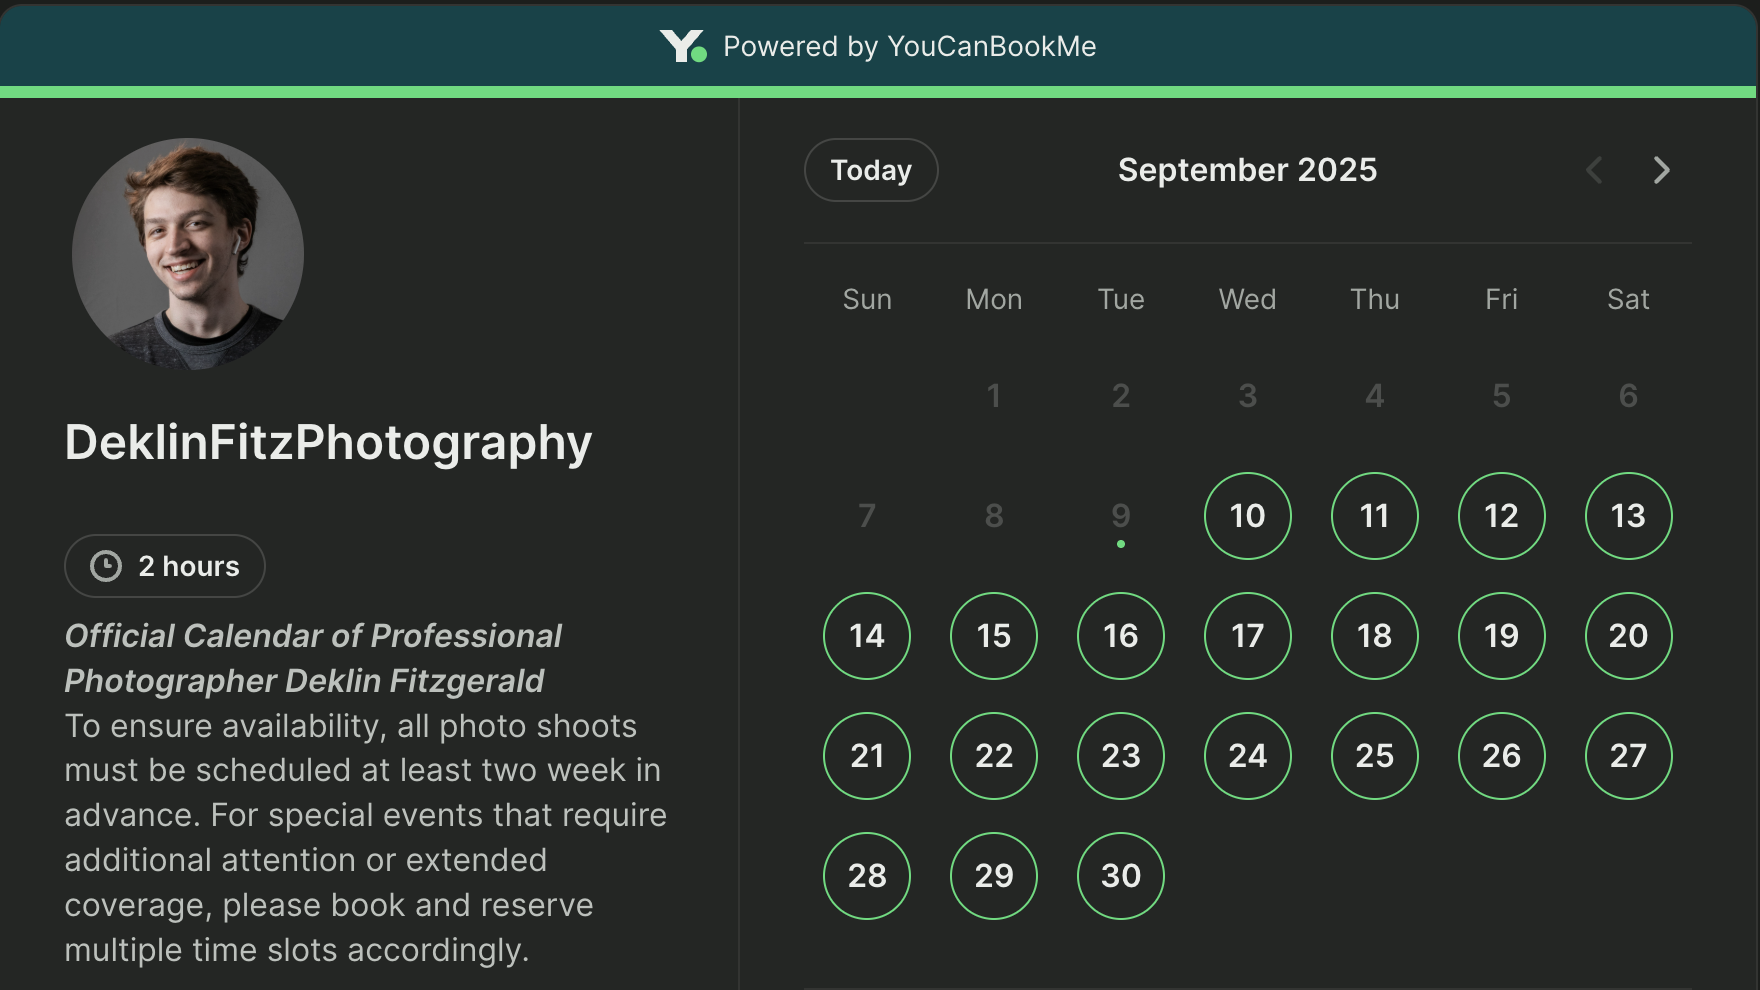Click the photographer profile photo

(188, 254)
